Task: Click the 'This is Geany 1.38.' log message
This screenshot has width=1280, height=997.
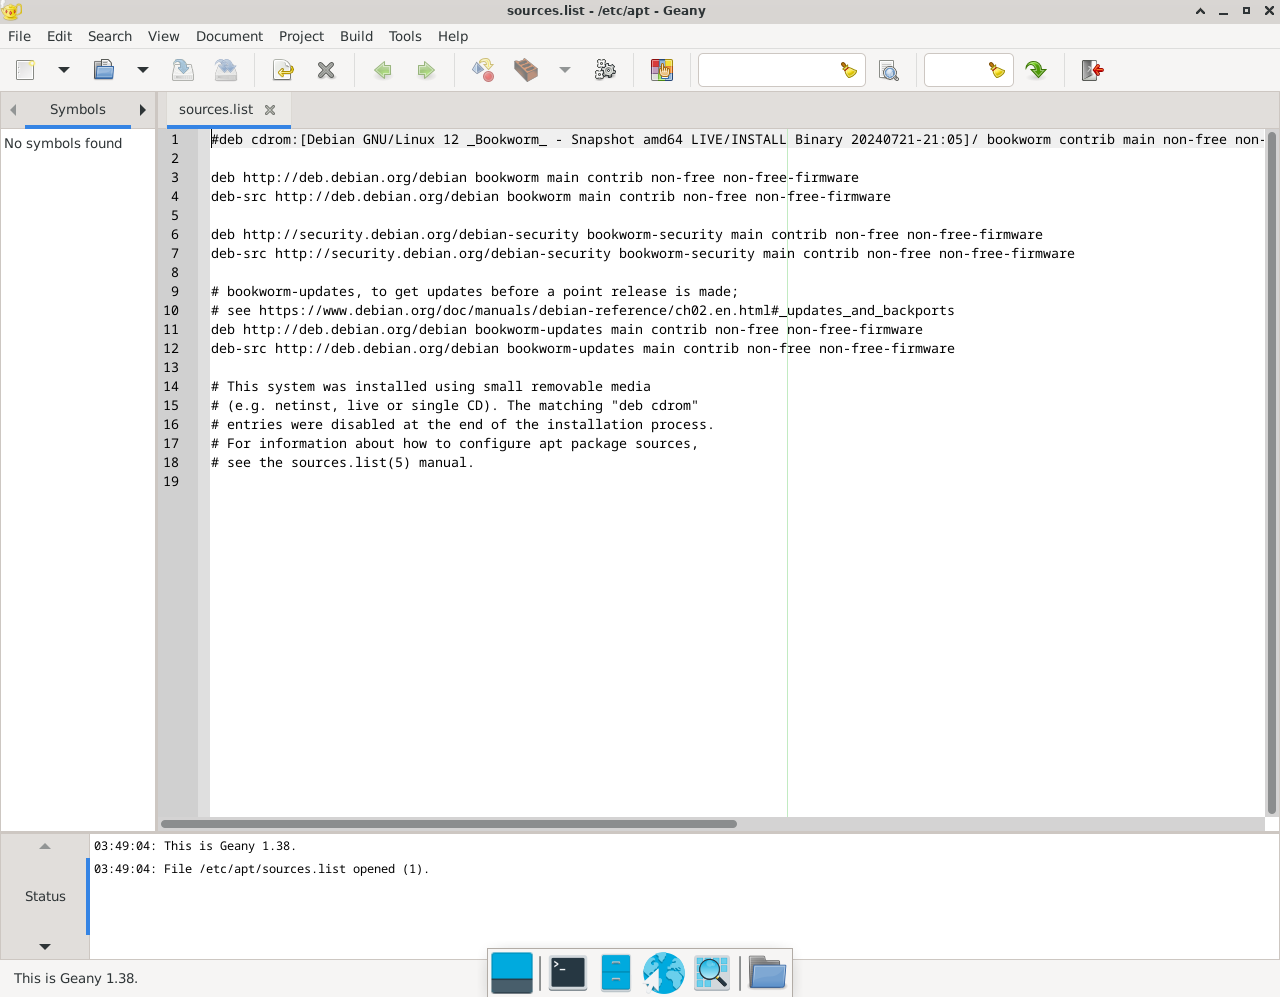Action: (195, 846)
